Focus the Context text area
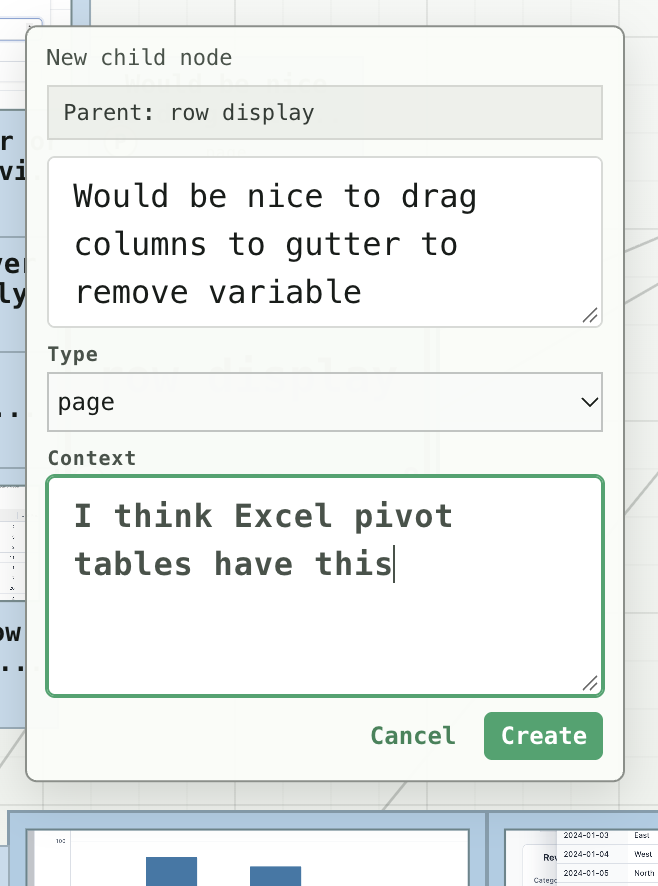This screenshot has height=886, width=658. pos(325,586)
